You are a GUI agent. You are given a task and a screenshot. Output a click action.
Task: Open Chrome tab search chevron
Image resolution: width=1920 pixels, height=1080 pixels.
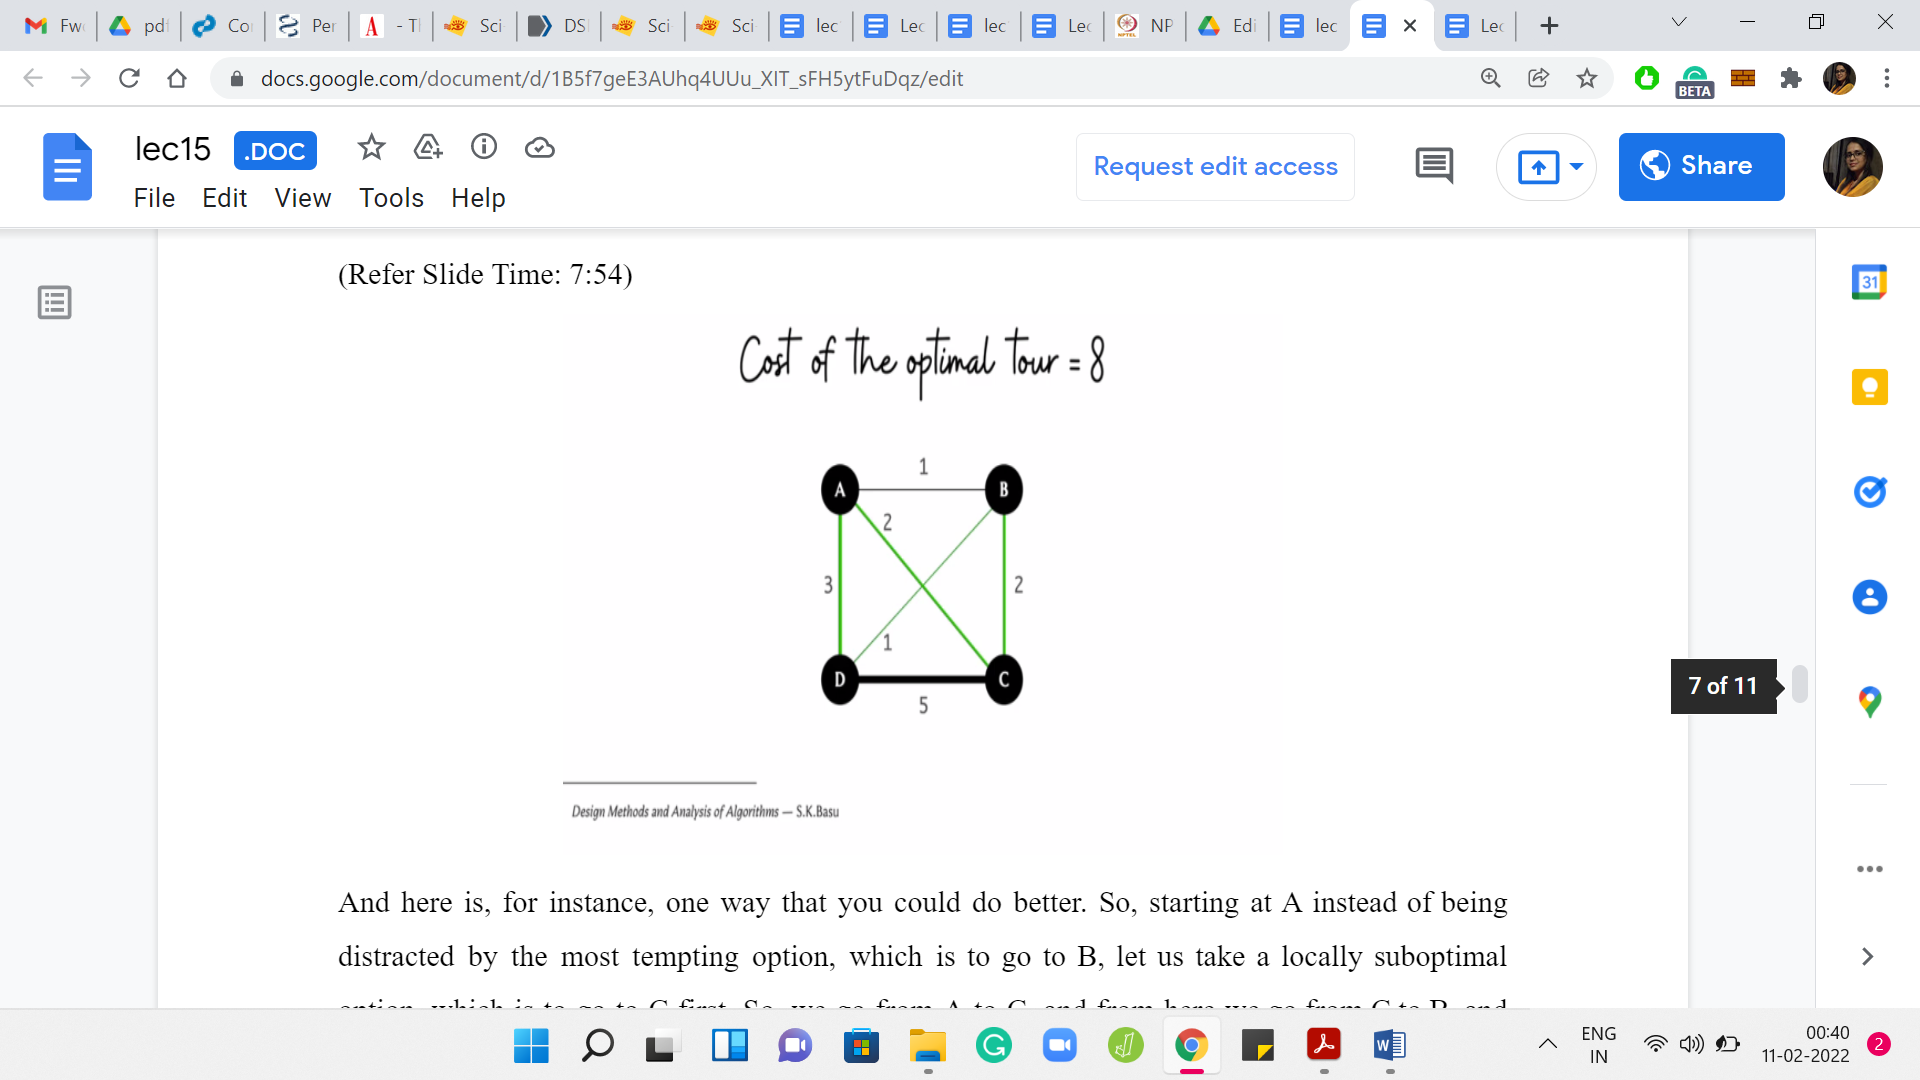click(1679, 23)
